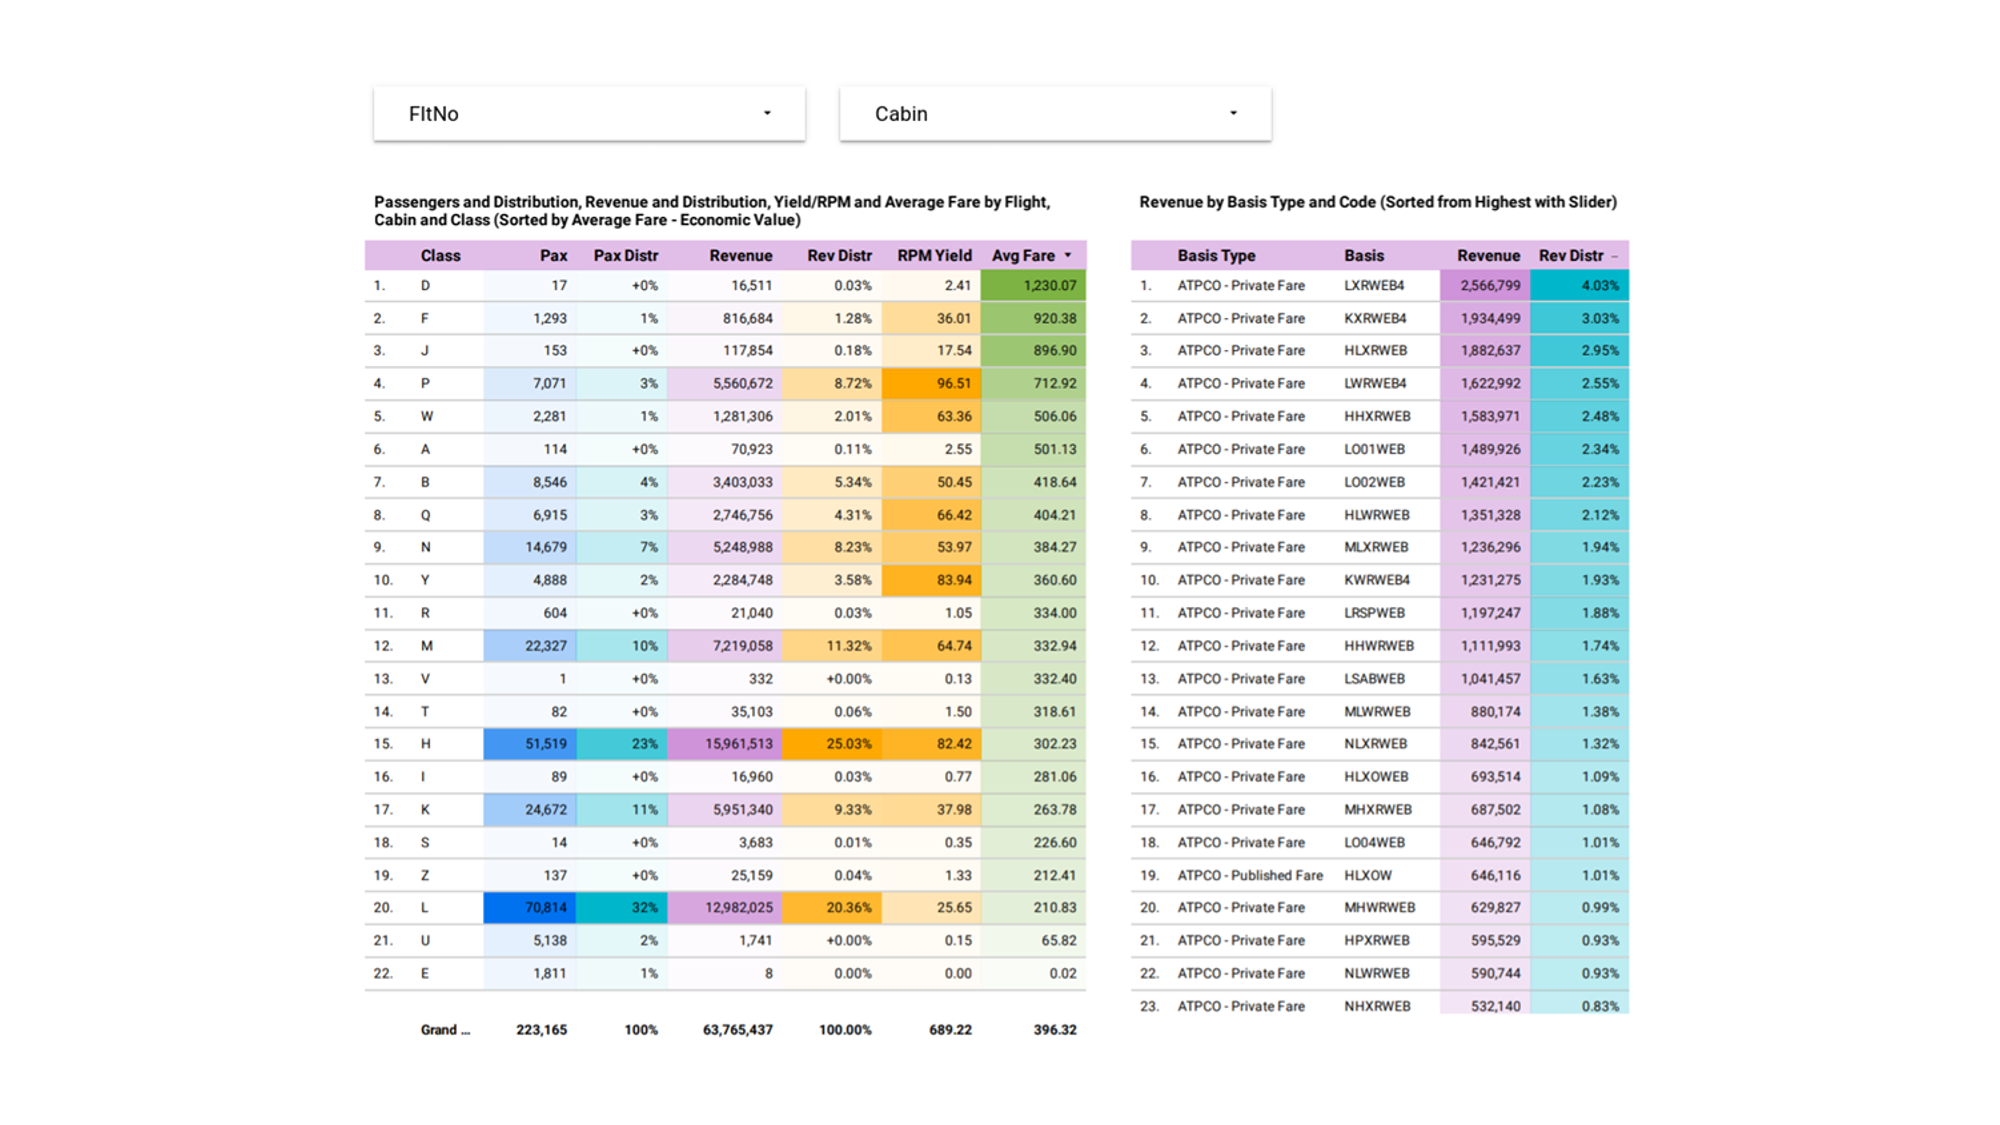Select class E Avg Fare 0.02
The width and height of the screenshot is (2000, 1125).
tap(1063, 974)
